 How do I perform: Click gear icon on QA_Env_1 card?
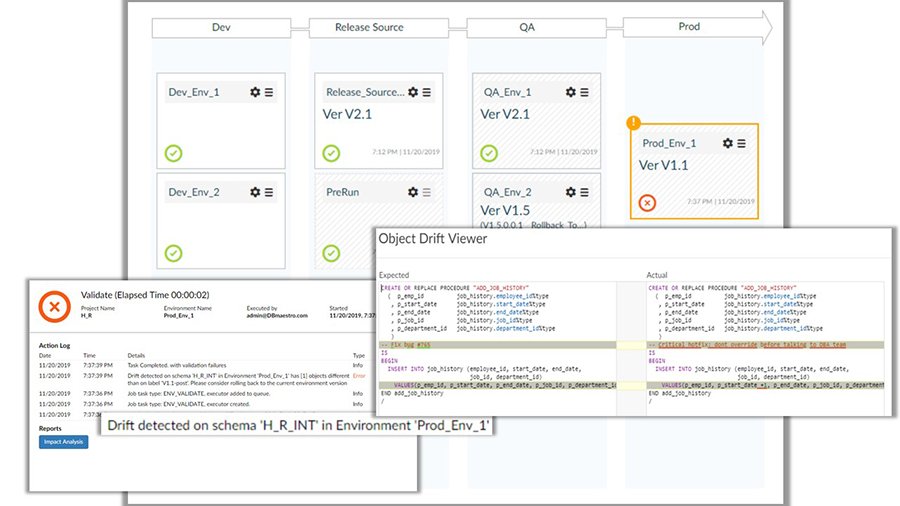[571, 92]
